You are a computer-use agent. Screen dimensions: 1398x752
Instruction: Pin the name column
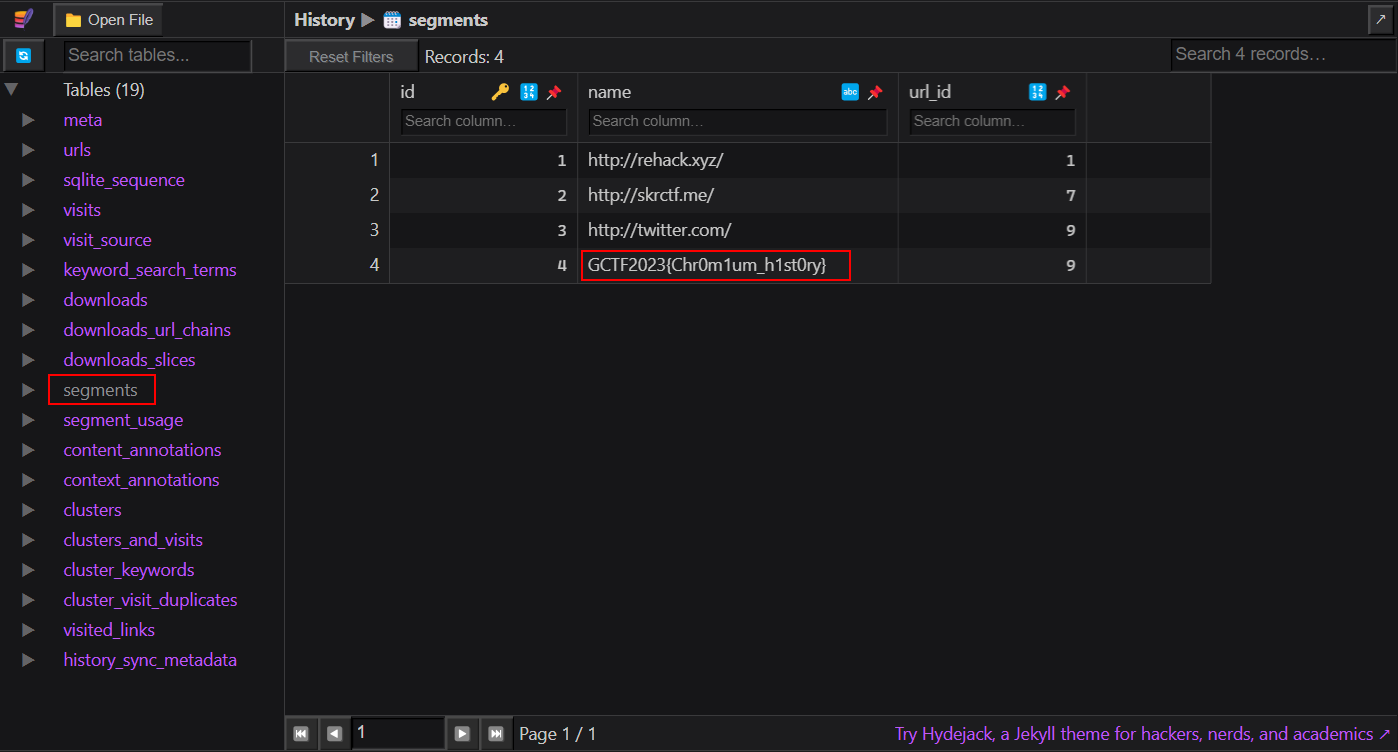(x=875, y=92)
